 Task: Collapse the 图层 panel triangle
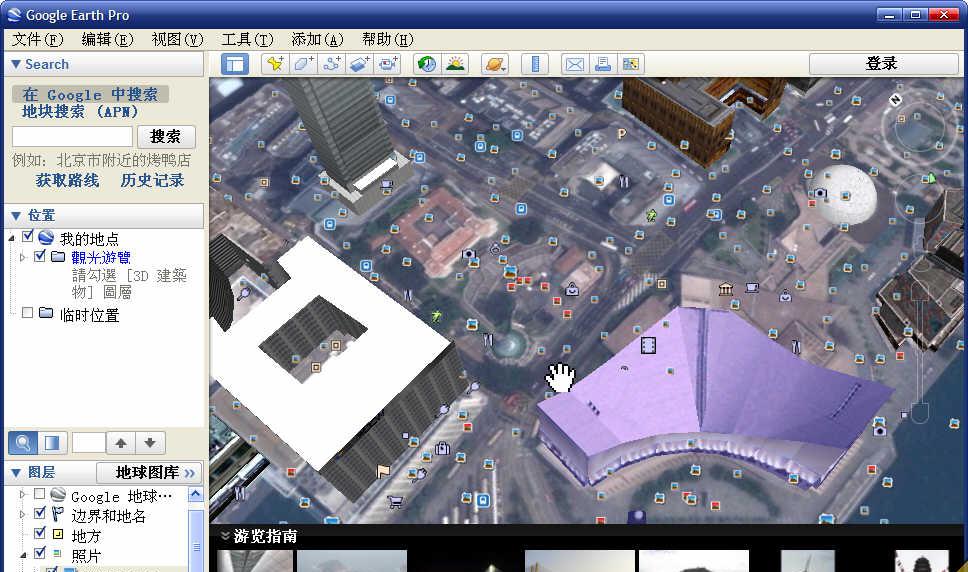pyautogui.click(x=16, y=473)
